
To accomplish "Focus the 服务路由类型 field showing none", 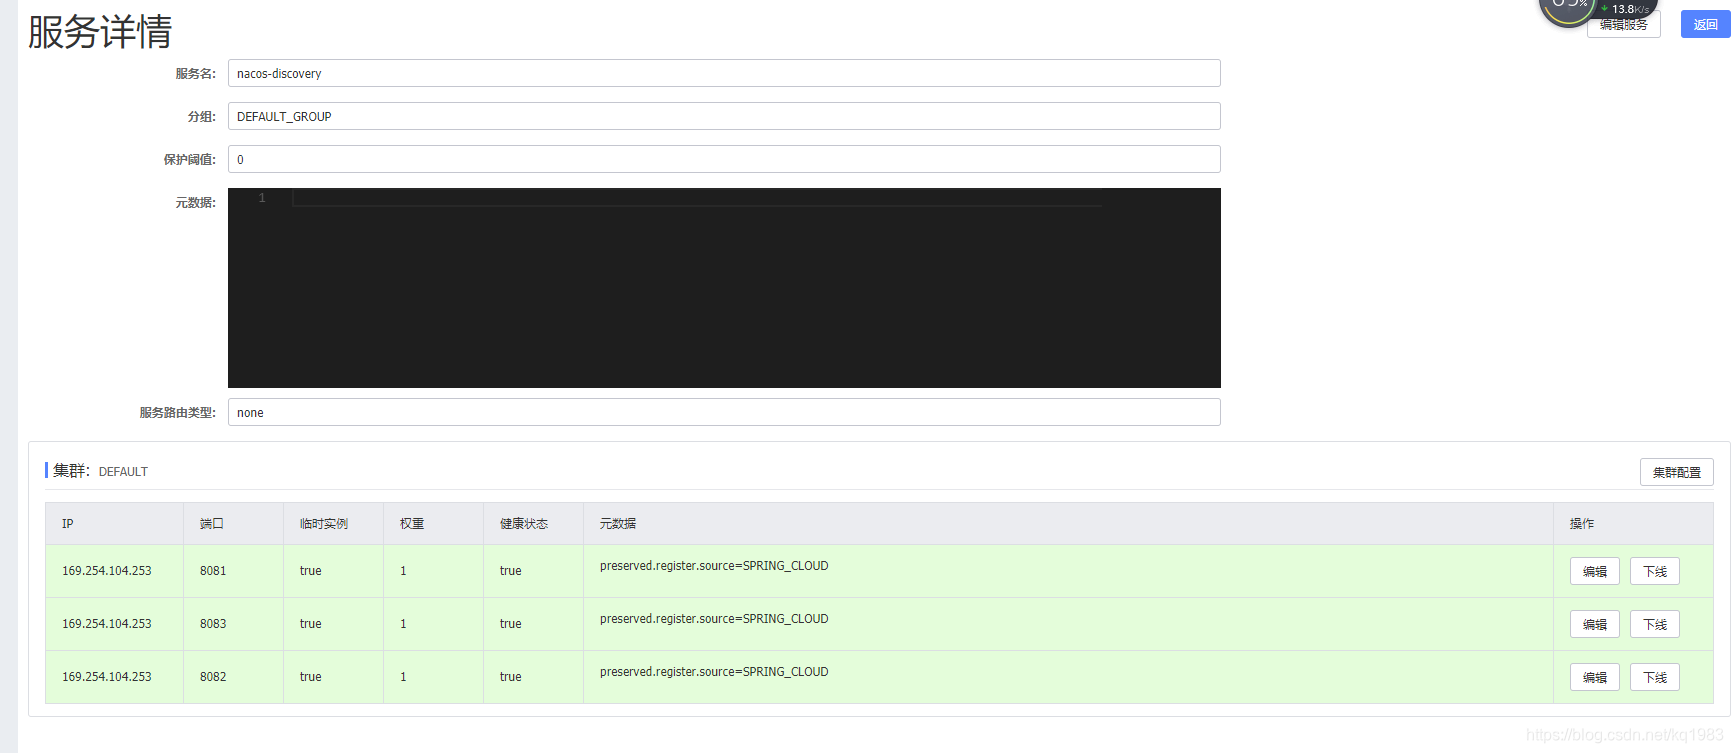I will pyautogui.click(x=724, y=412).
